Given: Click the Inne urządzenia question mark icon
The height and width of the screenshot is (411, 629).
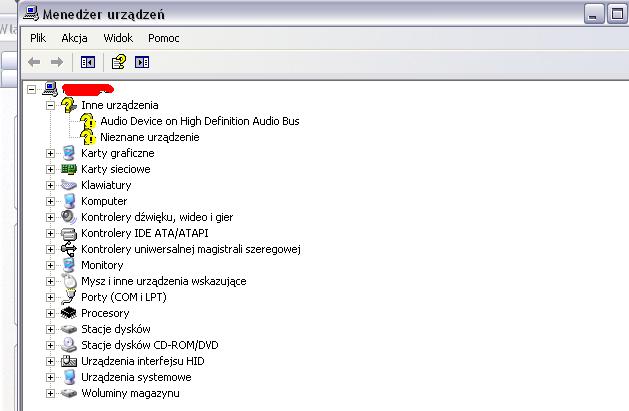Looking at the screenshot, I should [69, 105].
